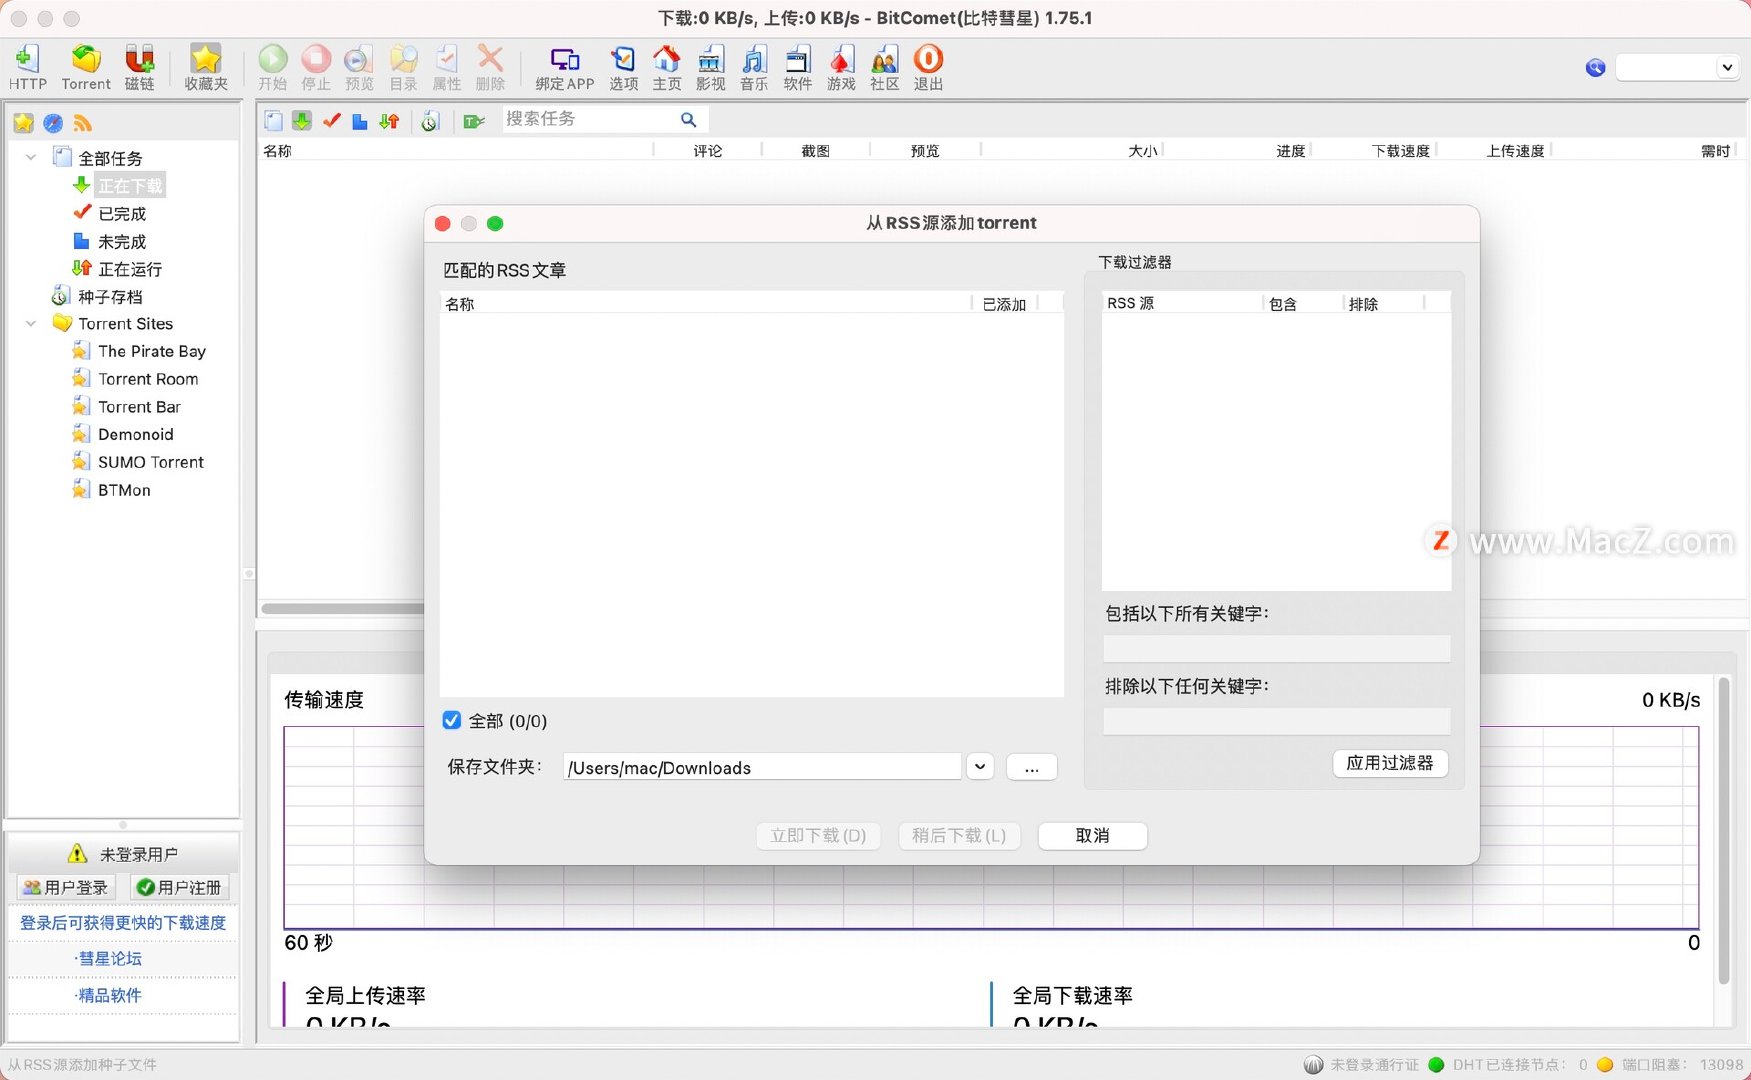Go to 主页 home icon
This screenshot has height=1080, width=1751.
point(666,66)
